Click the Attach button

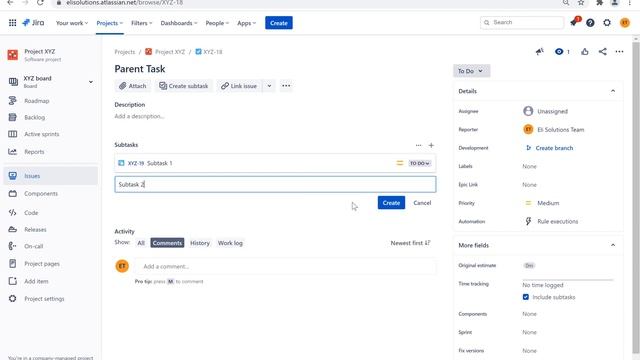(x=132, y=86)
